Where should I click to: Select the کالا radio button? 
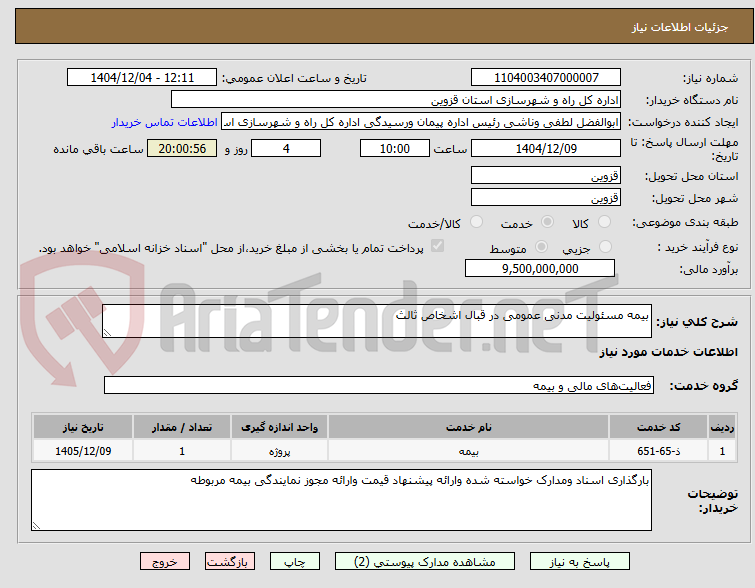point(604,222)
